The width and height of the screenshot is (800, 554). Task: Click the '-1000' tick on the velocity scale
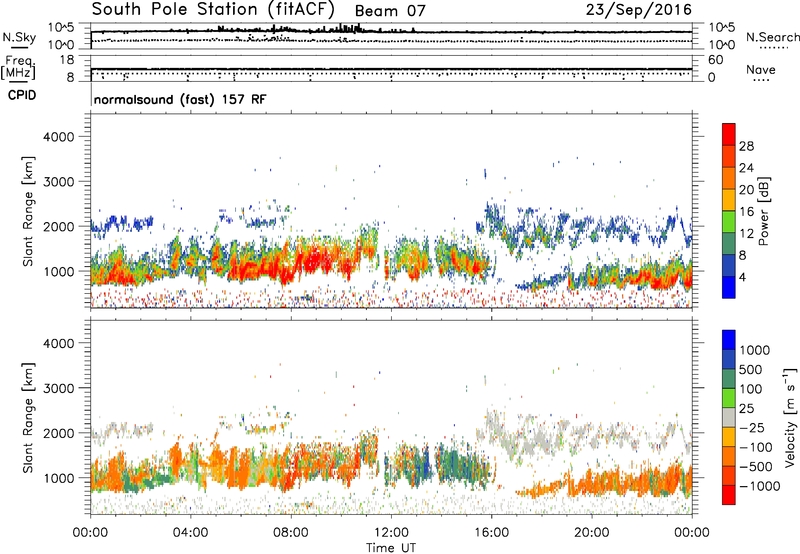(x=759, y=486)
